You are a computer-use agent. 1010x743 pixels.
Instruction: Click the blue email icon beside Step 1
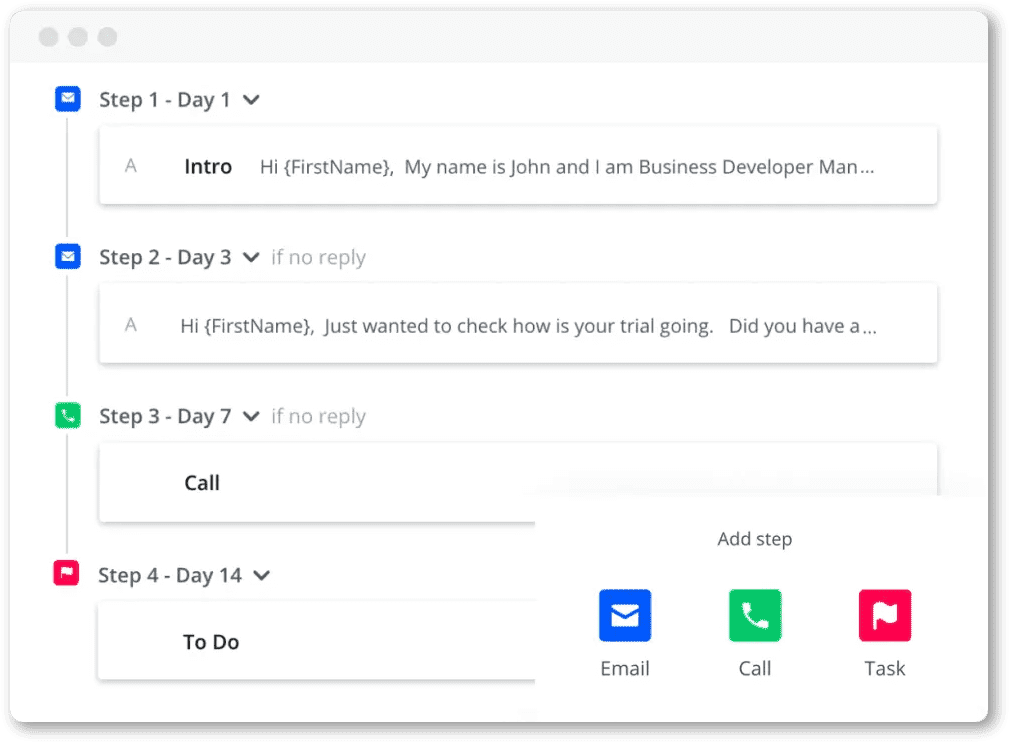(x=67, y=98)
